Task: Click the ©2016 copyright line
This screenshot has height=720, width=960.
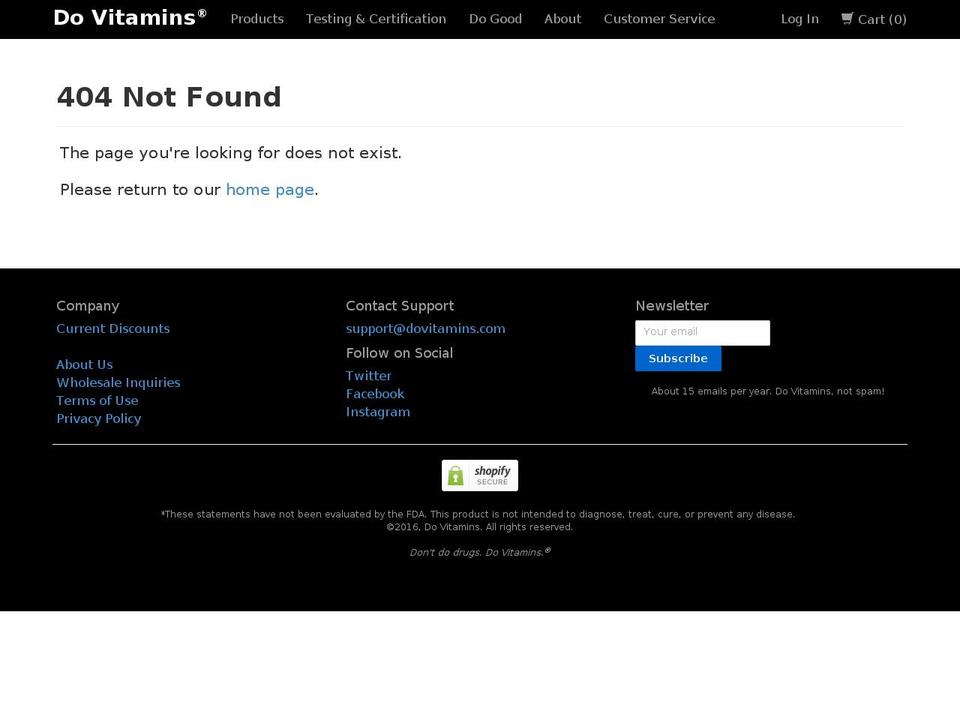Action: pyautogui.click(x=479, y=527)
